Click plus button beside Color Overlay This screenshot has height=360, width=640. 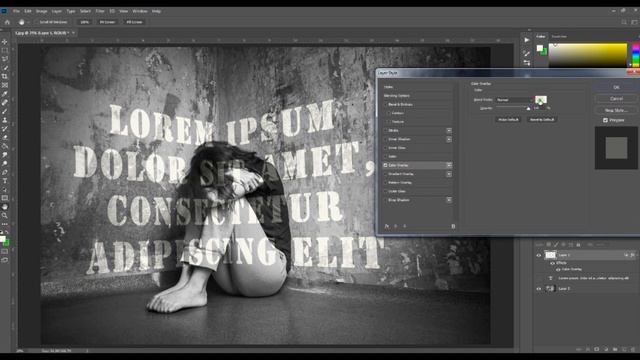click(449, 165)
